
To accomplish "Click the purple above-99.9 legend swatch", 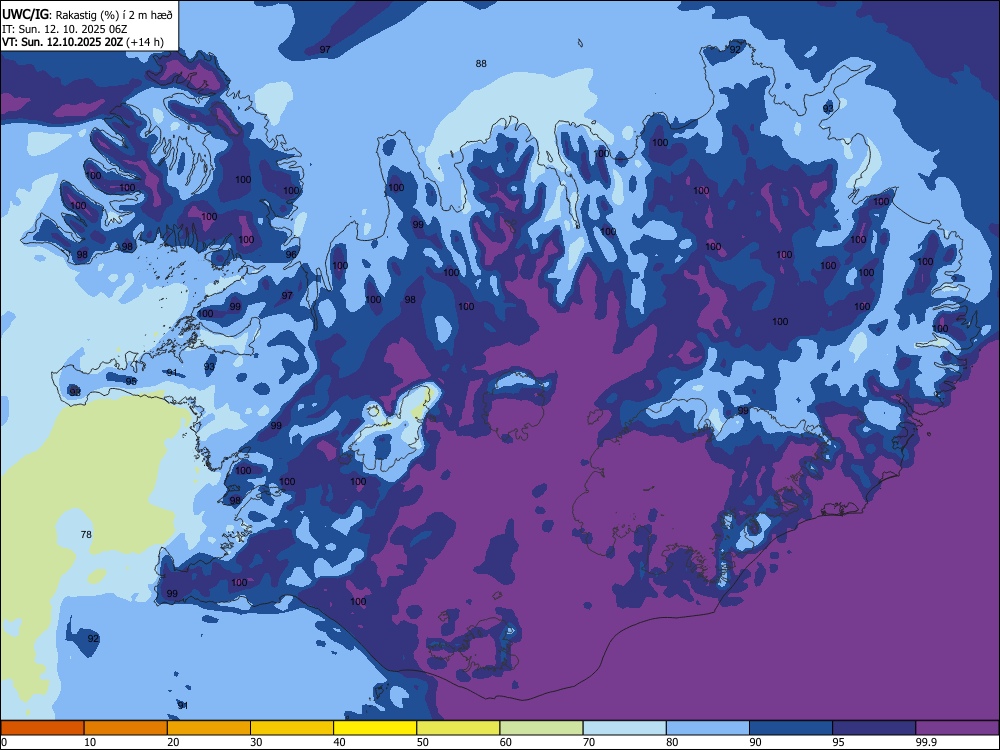I will click(957, 728).
